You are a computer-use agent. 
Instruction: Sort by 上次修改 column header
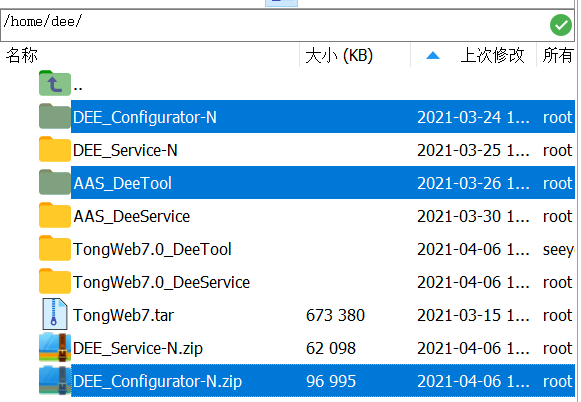[x=492, y=56]
